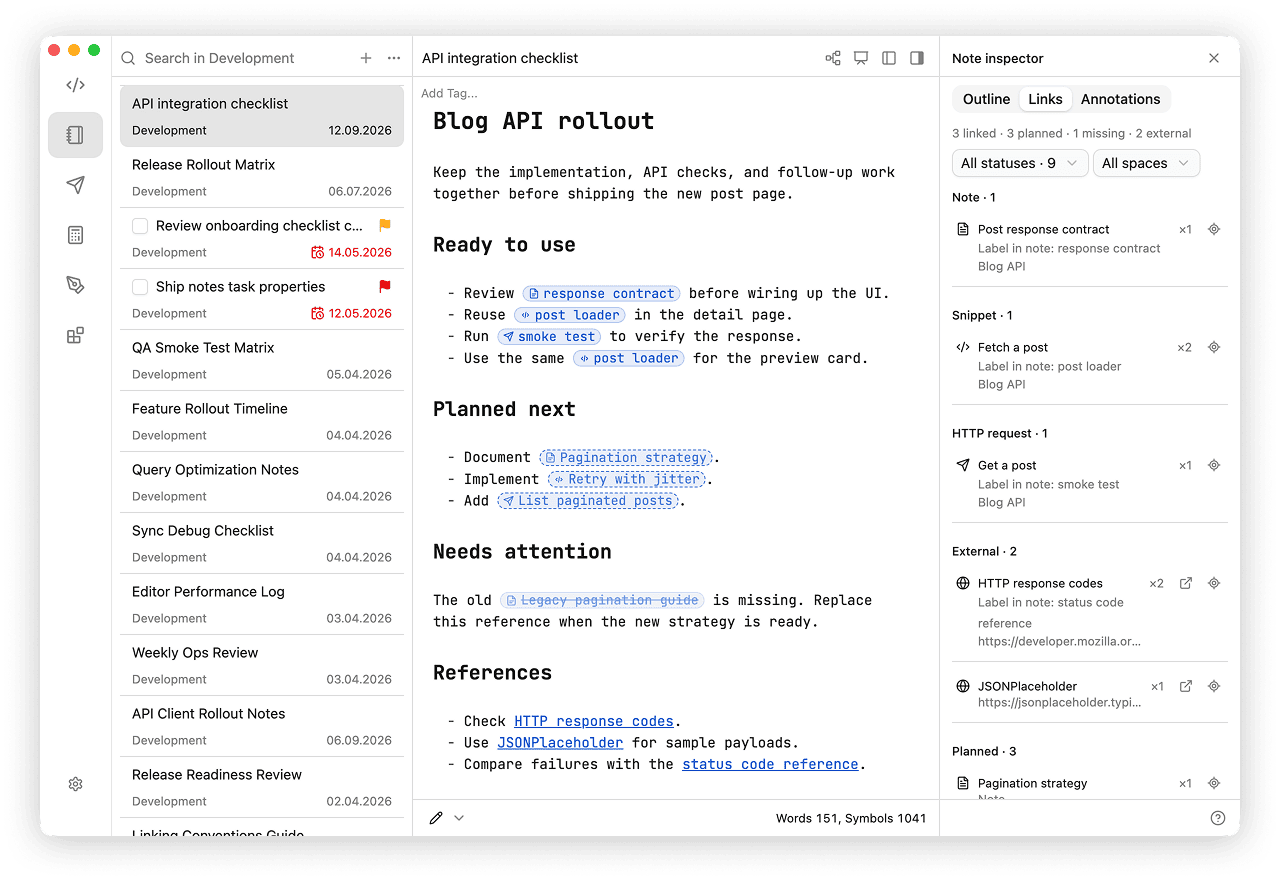The height and width of the screenshot is (880, 1280).
Task: Open the code snippets sidebar section
Action: click(75, 85)
